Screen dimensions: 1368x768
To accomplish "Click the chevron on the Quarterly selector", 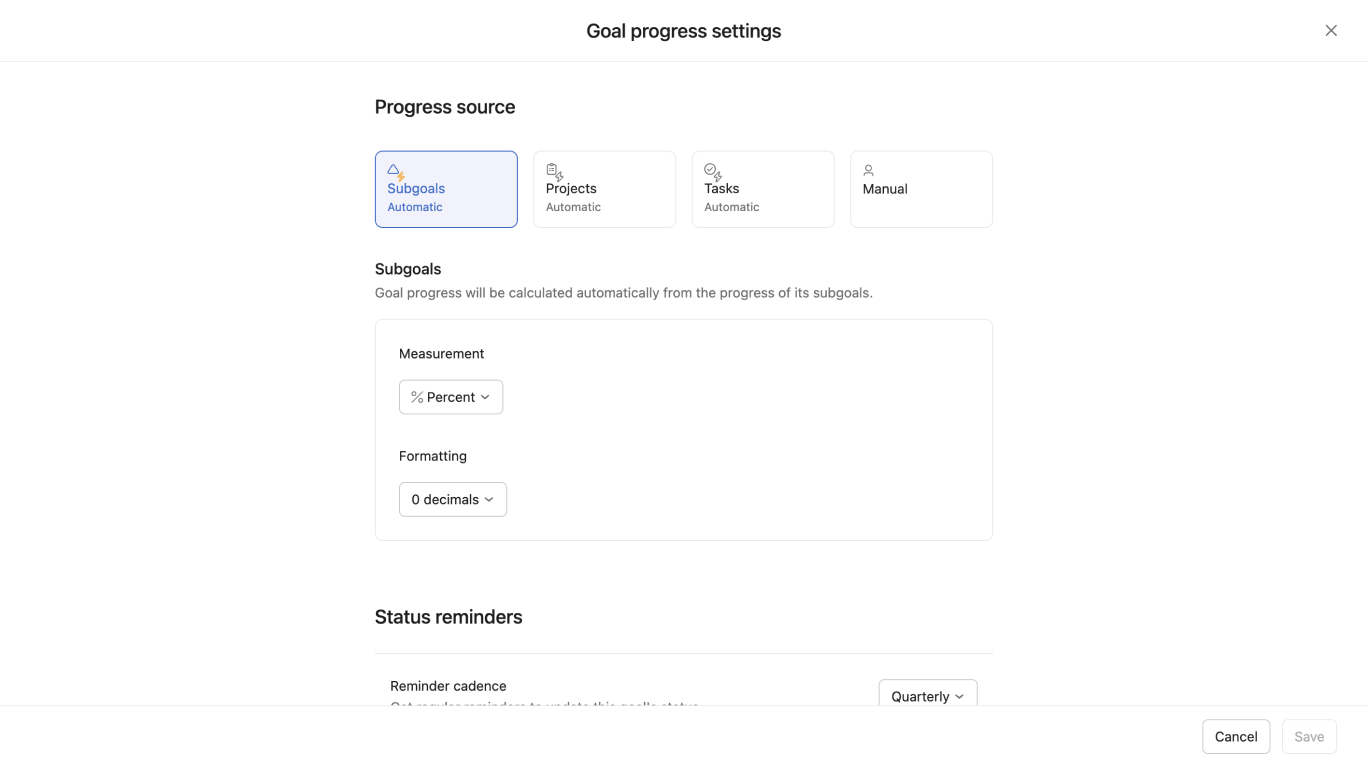I will coord(958,696).
